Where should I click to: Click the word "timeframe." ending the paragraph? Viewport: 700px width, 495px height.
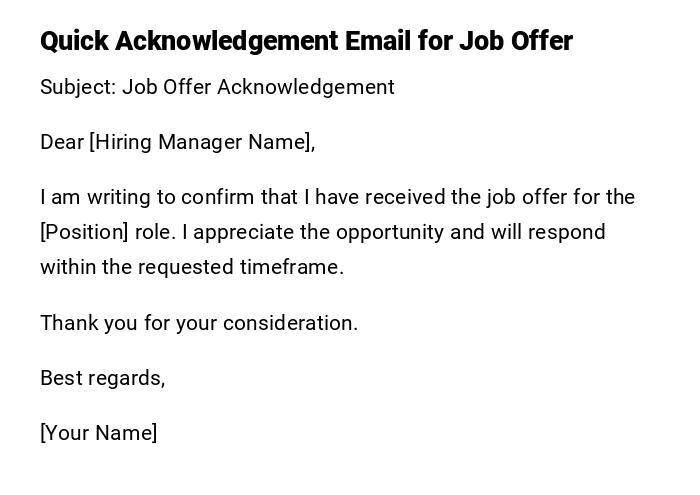[292, 267]
